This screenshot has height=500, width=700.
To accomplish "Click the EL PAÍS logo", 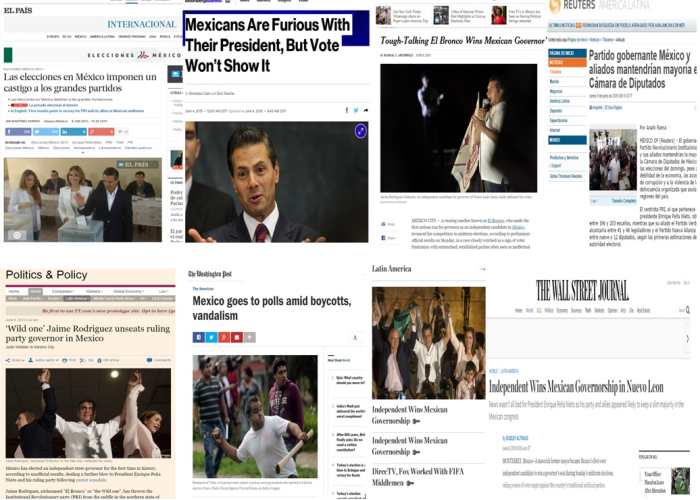I will click(18, 10).
